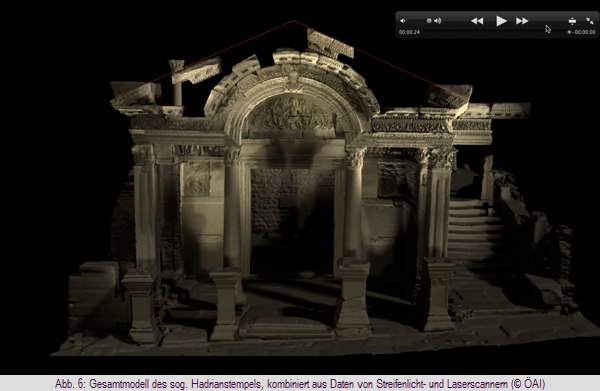Exit full screen using the inward arrows icon

(x=590, y=21)
